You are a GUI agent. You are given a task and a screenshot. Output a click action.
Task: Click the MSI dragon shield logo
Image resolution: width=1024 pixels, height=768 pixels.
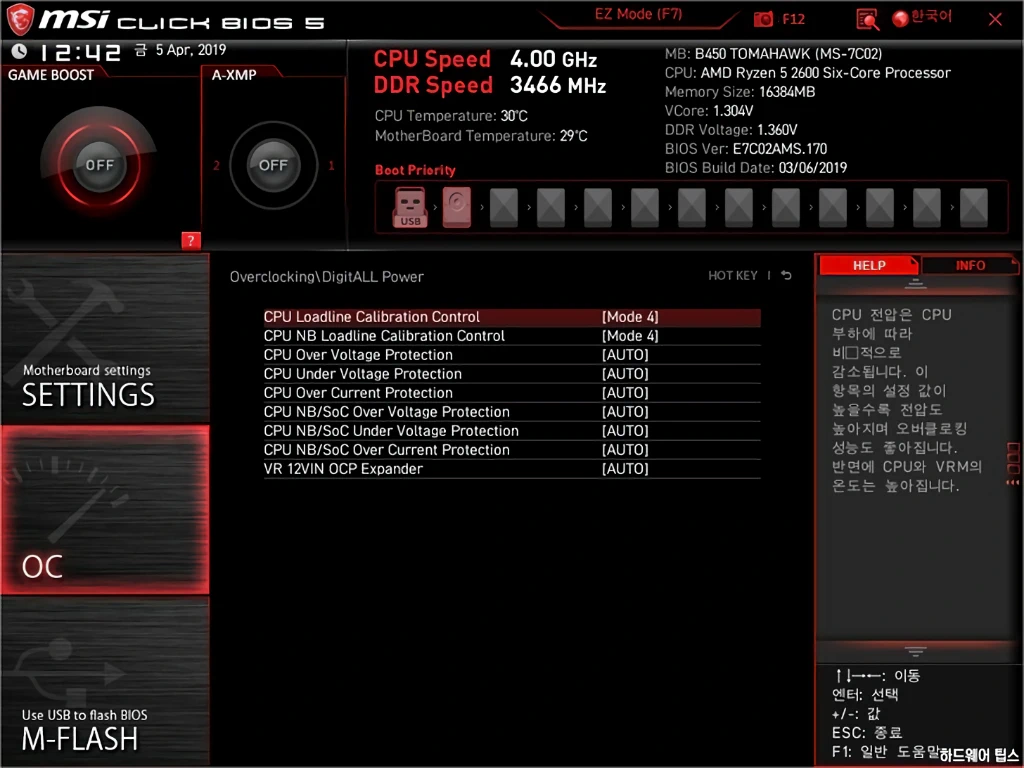click(x=20, y=20)
